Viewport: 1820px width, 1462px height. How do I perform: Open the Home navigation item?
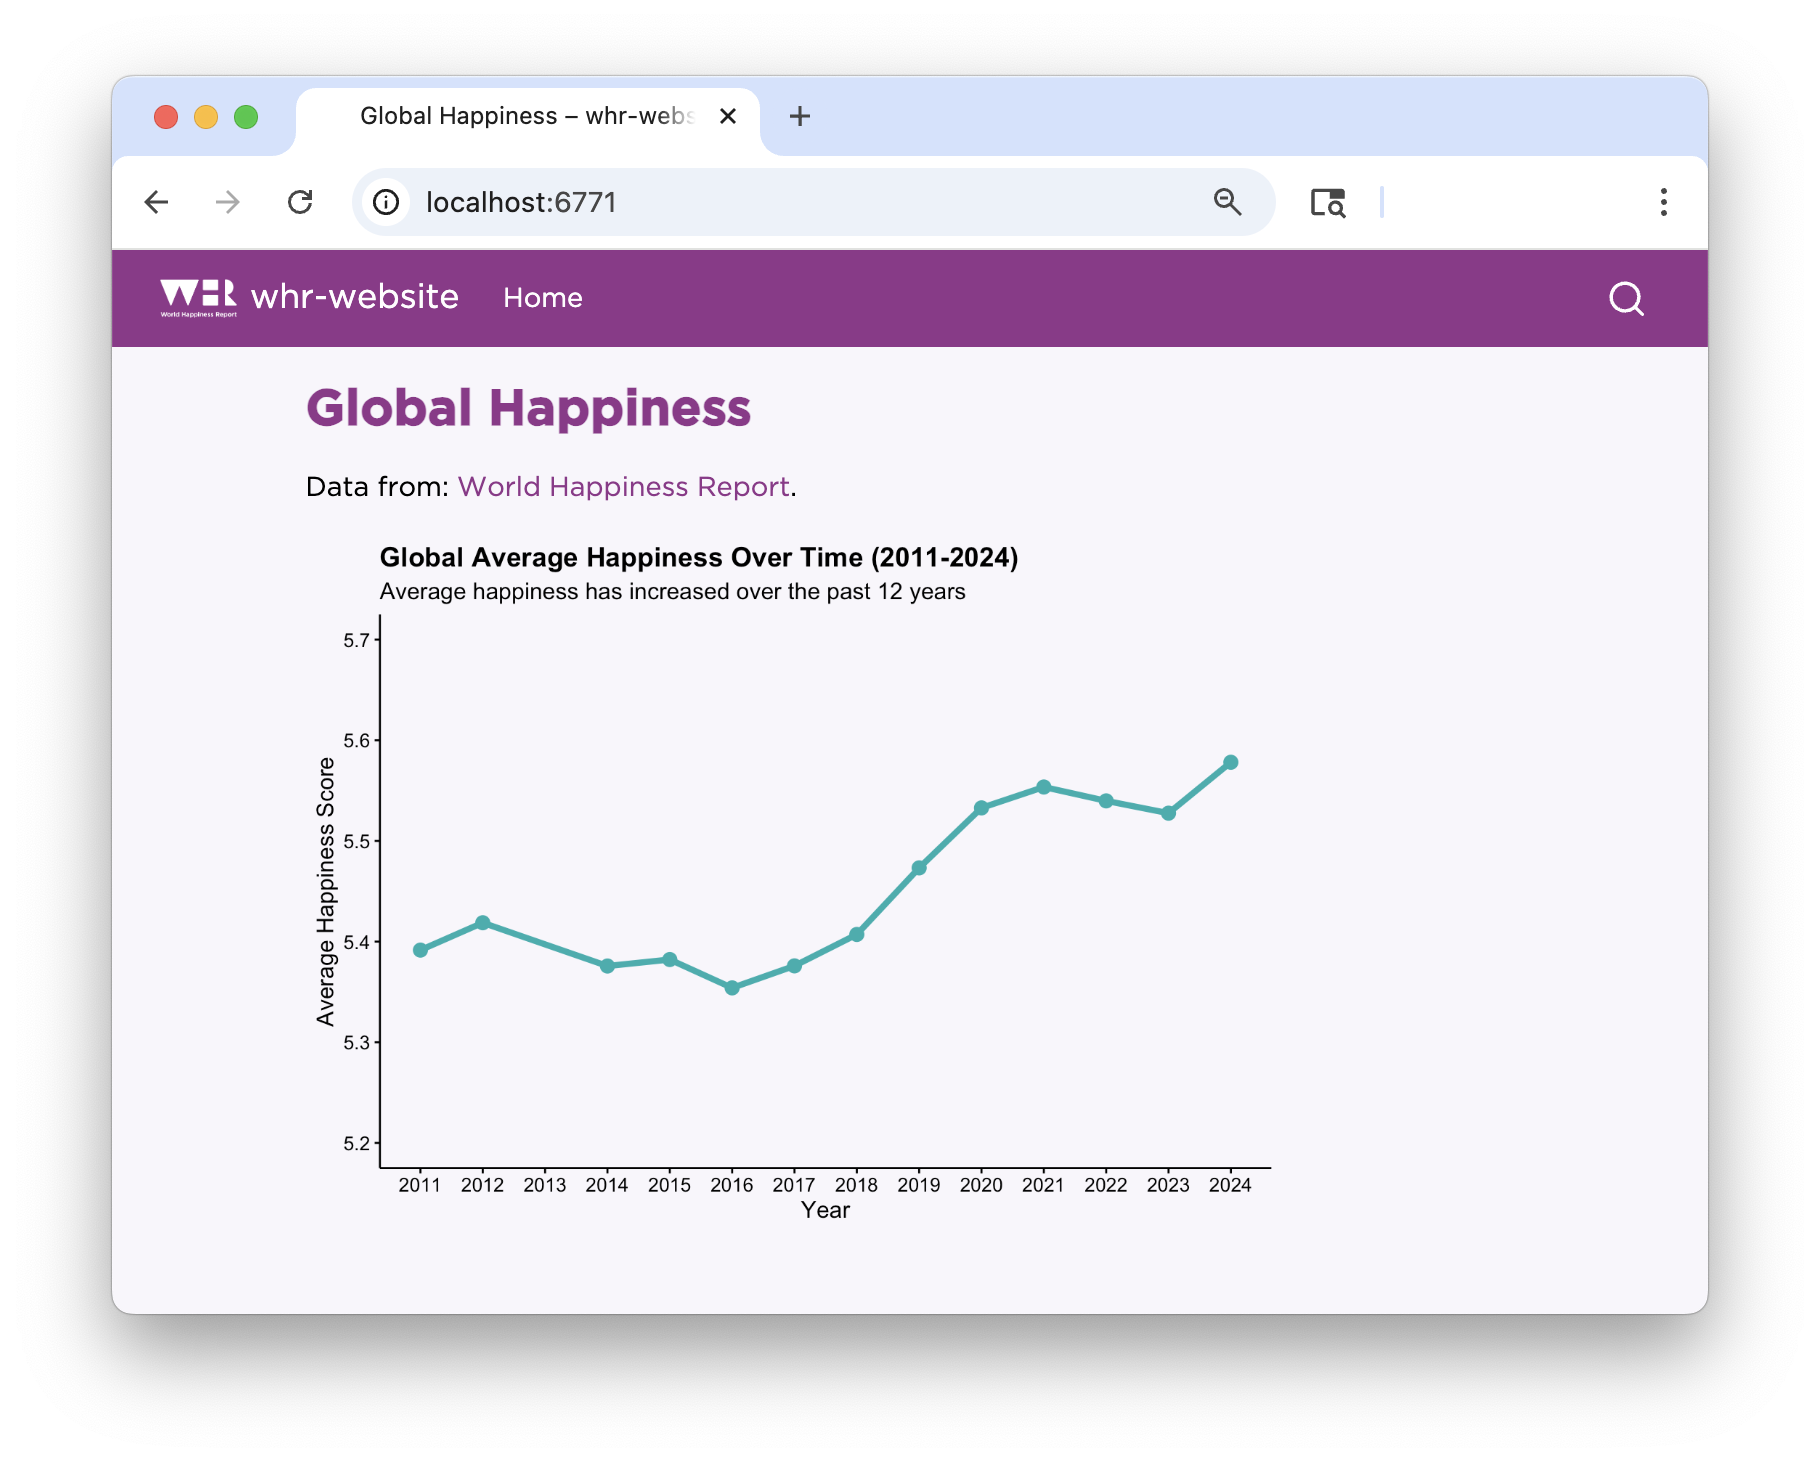(x=542, y=298)
